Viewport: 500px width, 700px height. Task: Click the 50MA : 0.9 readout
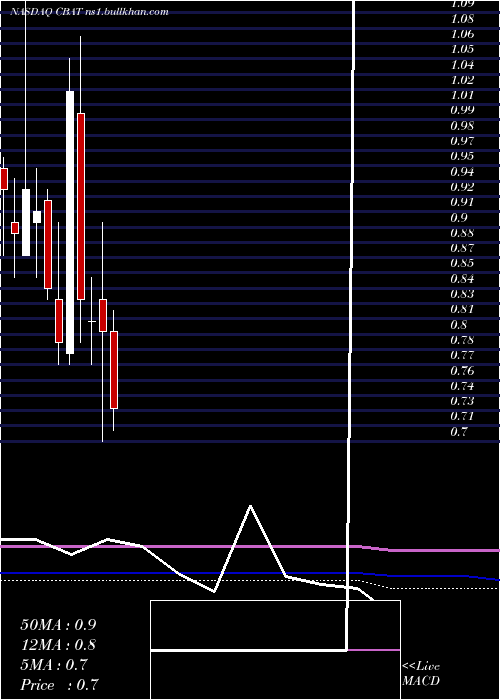pos(58,625)
